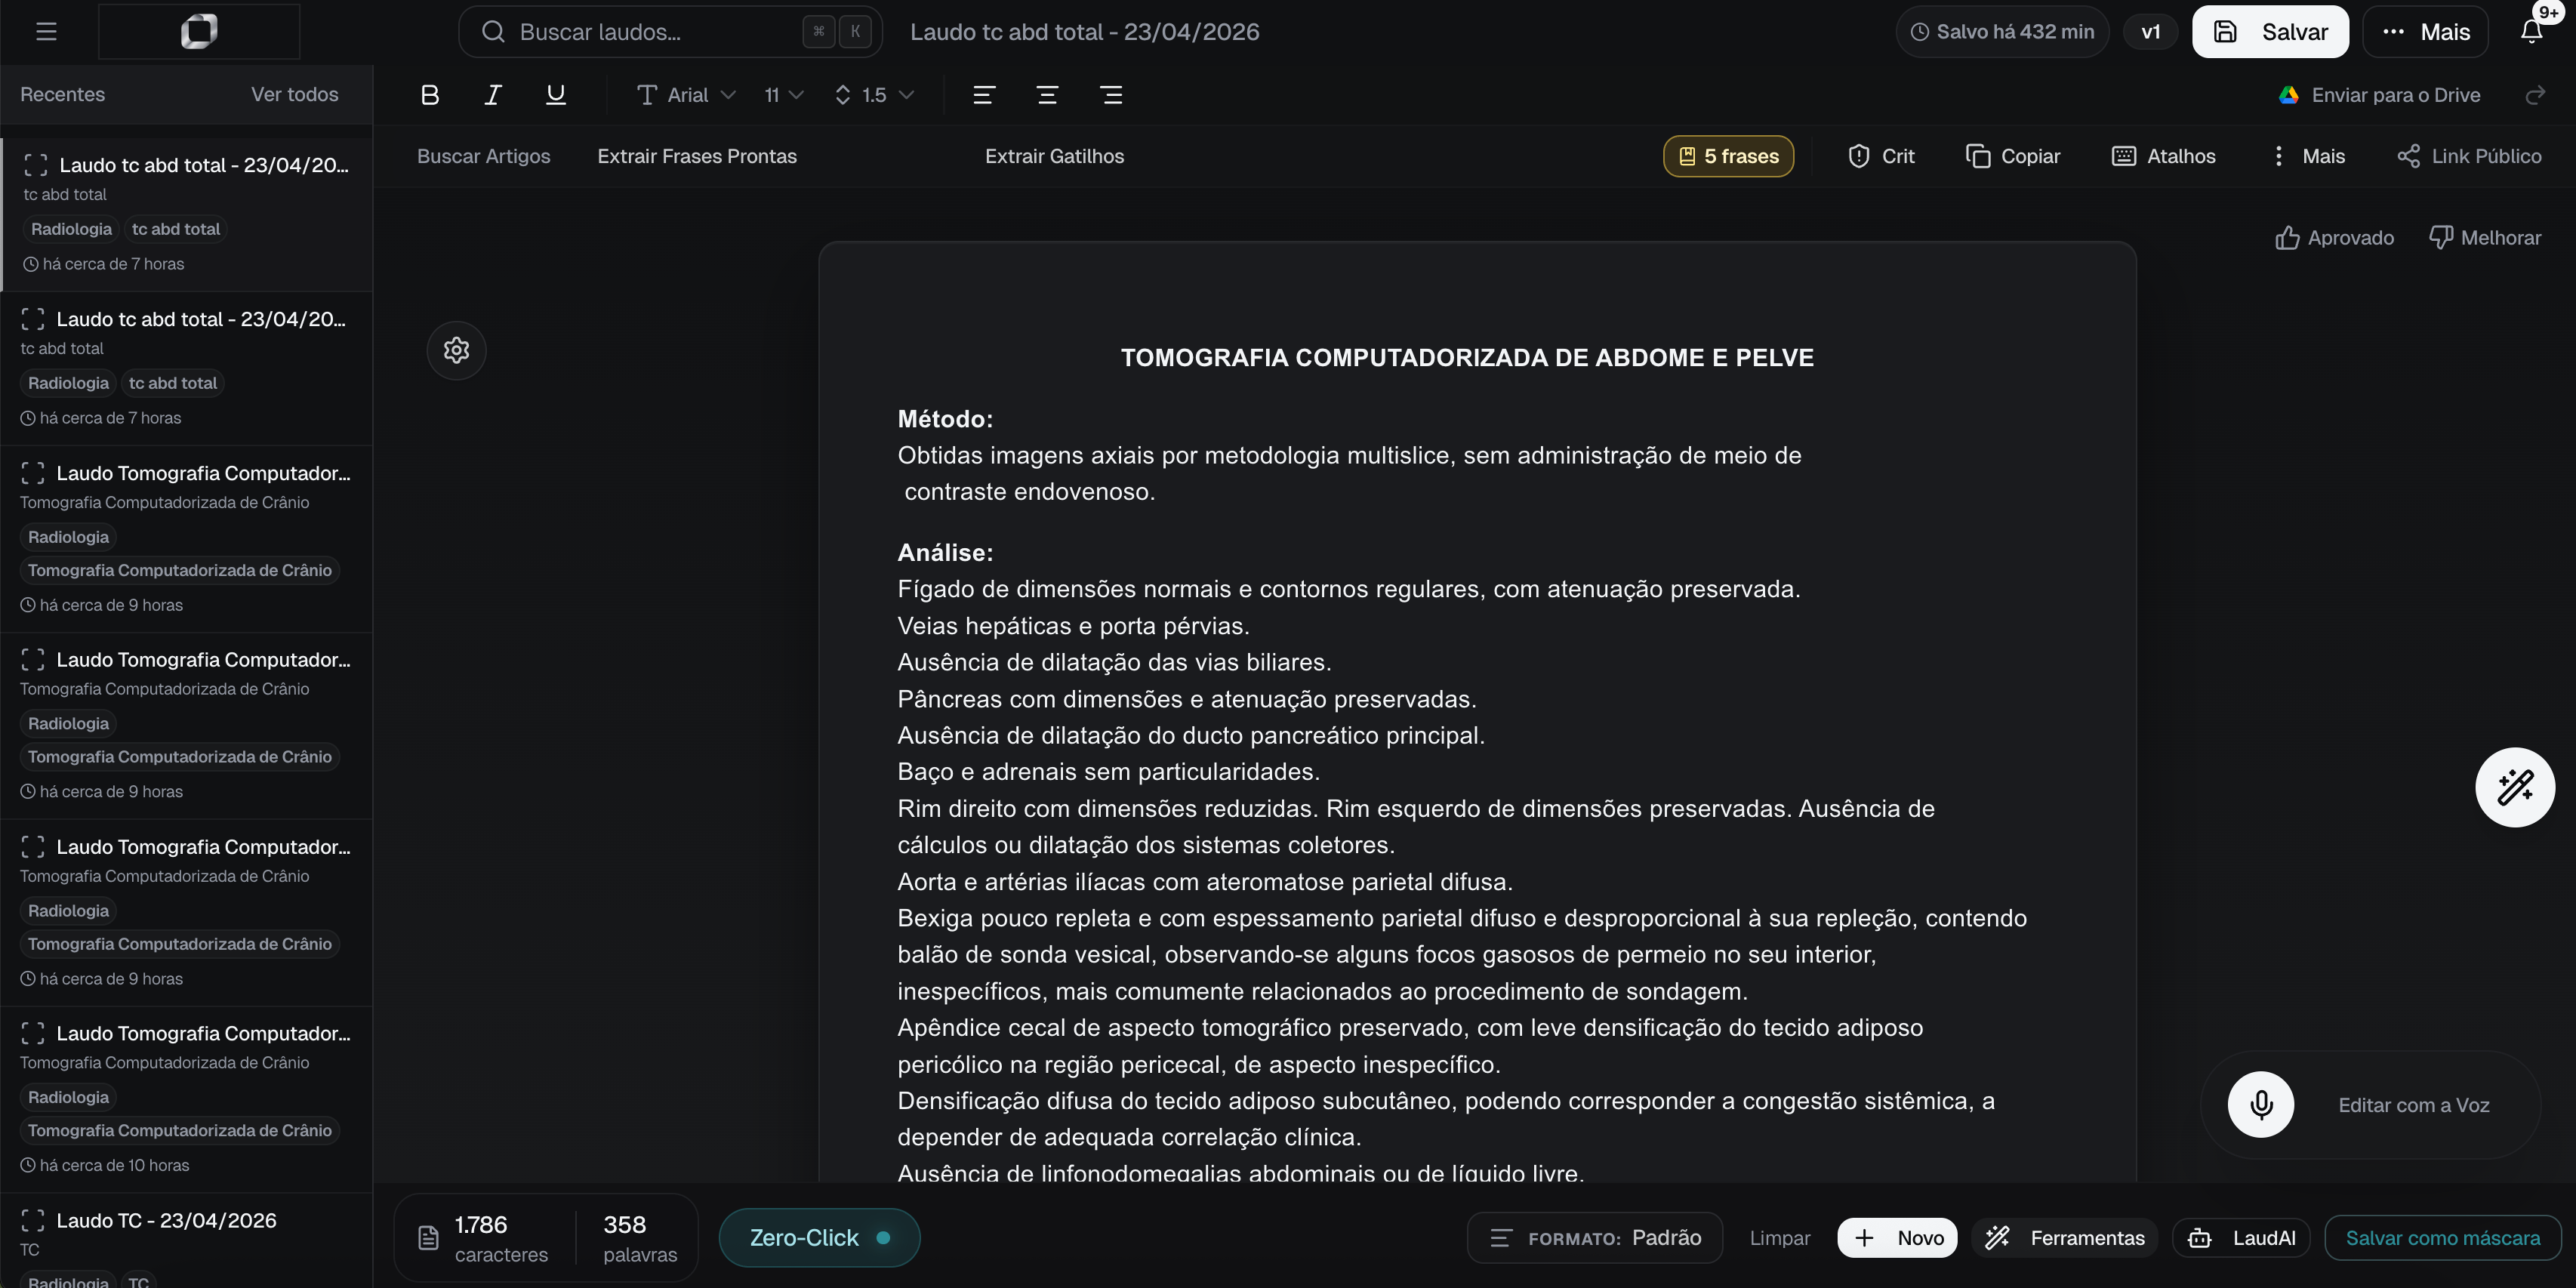Click Ver todos to see all reports
2576x1288 pixels.
[x=294, y=94]
